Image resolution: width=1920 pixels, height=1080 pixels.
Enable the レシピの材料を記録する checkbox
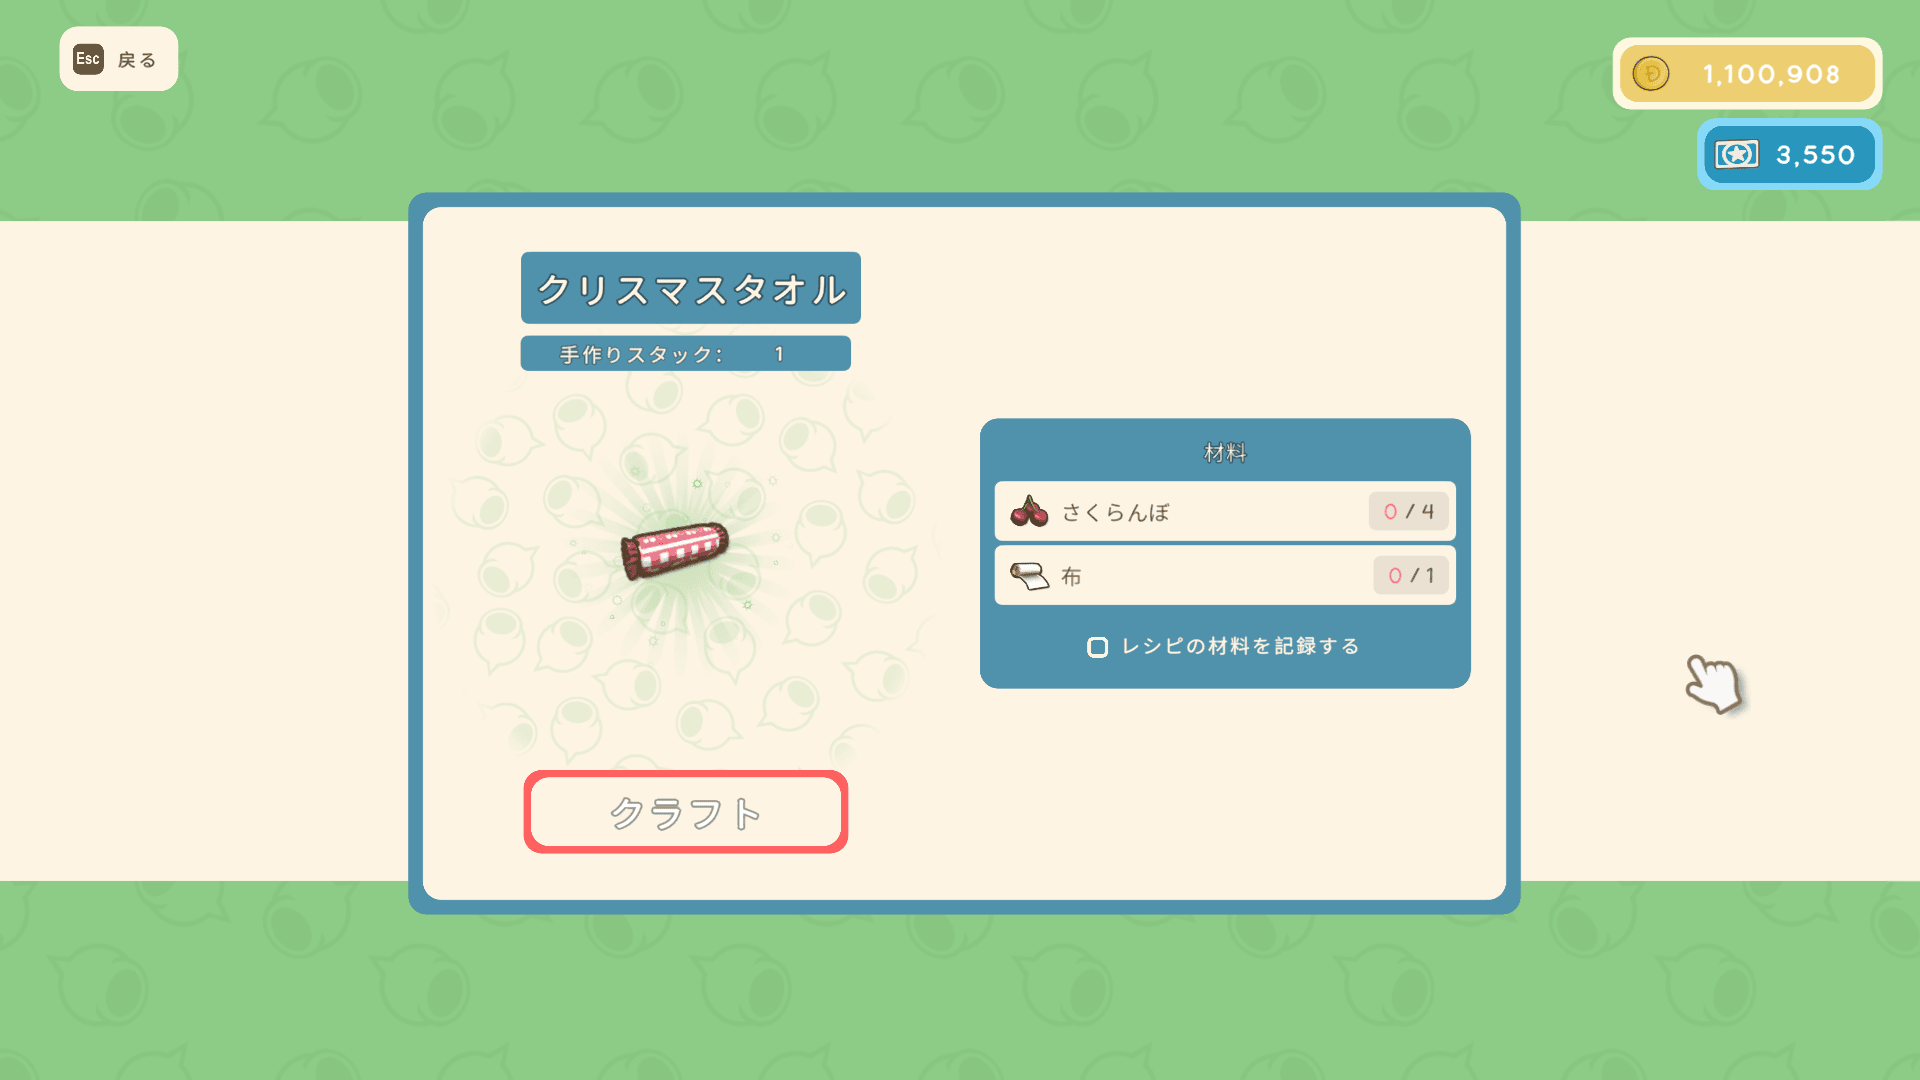pos(1097,647)
